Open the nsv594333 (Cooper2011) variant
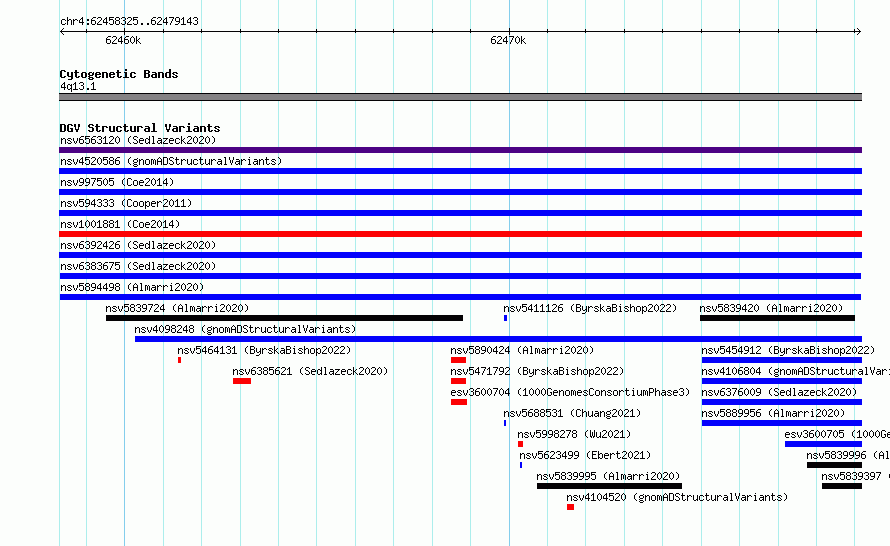Screen dimensions: 890x546 pyautogui.click(x=126, y=203)
